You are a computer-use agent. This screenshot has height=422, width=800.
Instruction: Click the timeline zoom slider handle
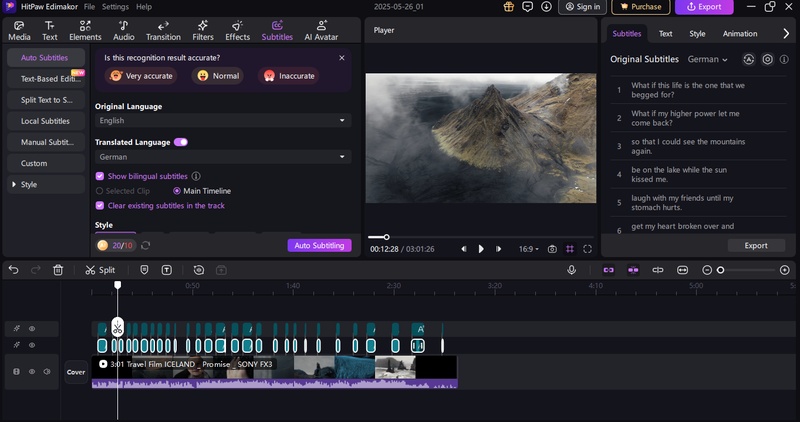[x=720, y=270]
